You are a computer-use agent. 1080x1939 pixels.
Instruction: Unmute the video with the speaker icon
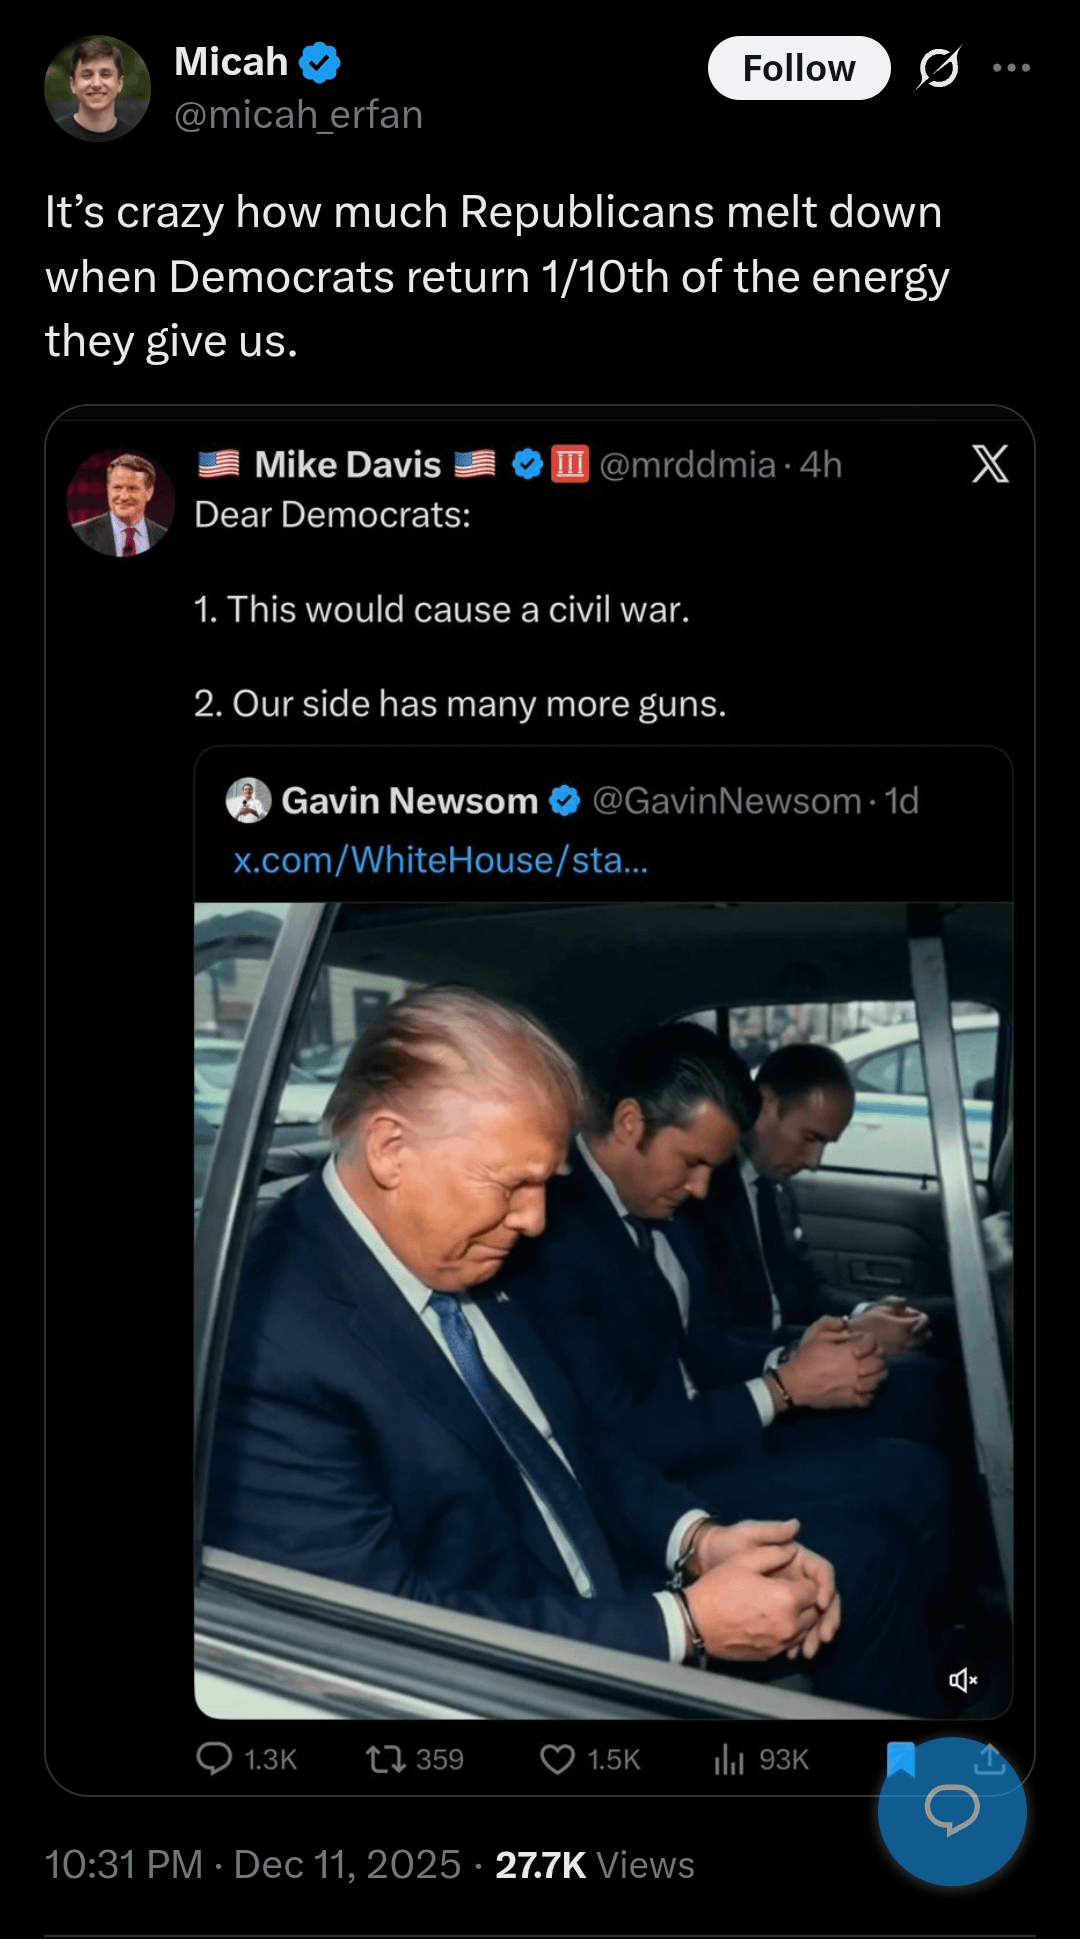pos(962,1680)
